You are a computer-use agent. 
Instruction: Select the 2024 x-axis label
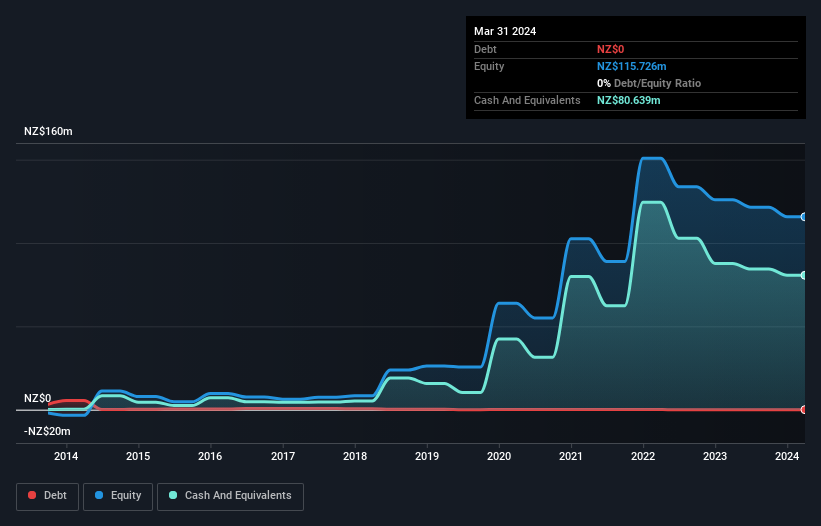pyautogui.click(x=787, y=456)
